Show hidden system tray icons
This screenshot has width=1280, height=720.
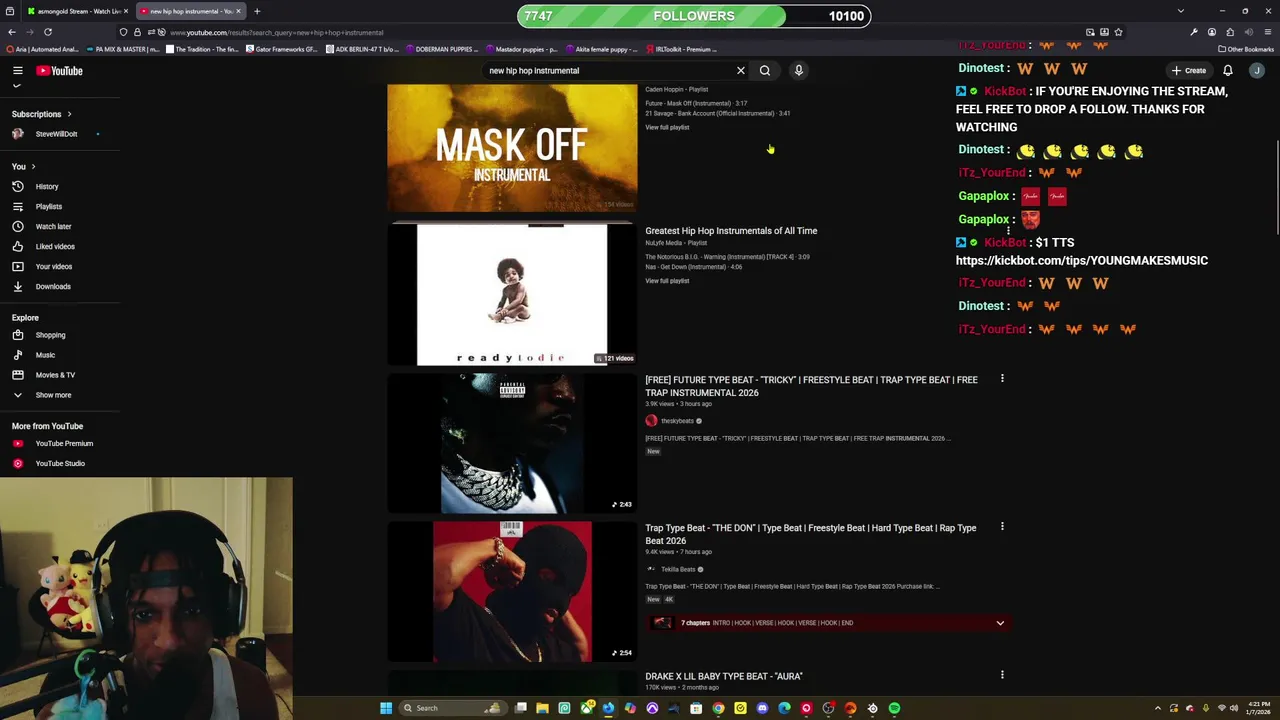point(1158,708)
